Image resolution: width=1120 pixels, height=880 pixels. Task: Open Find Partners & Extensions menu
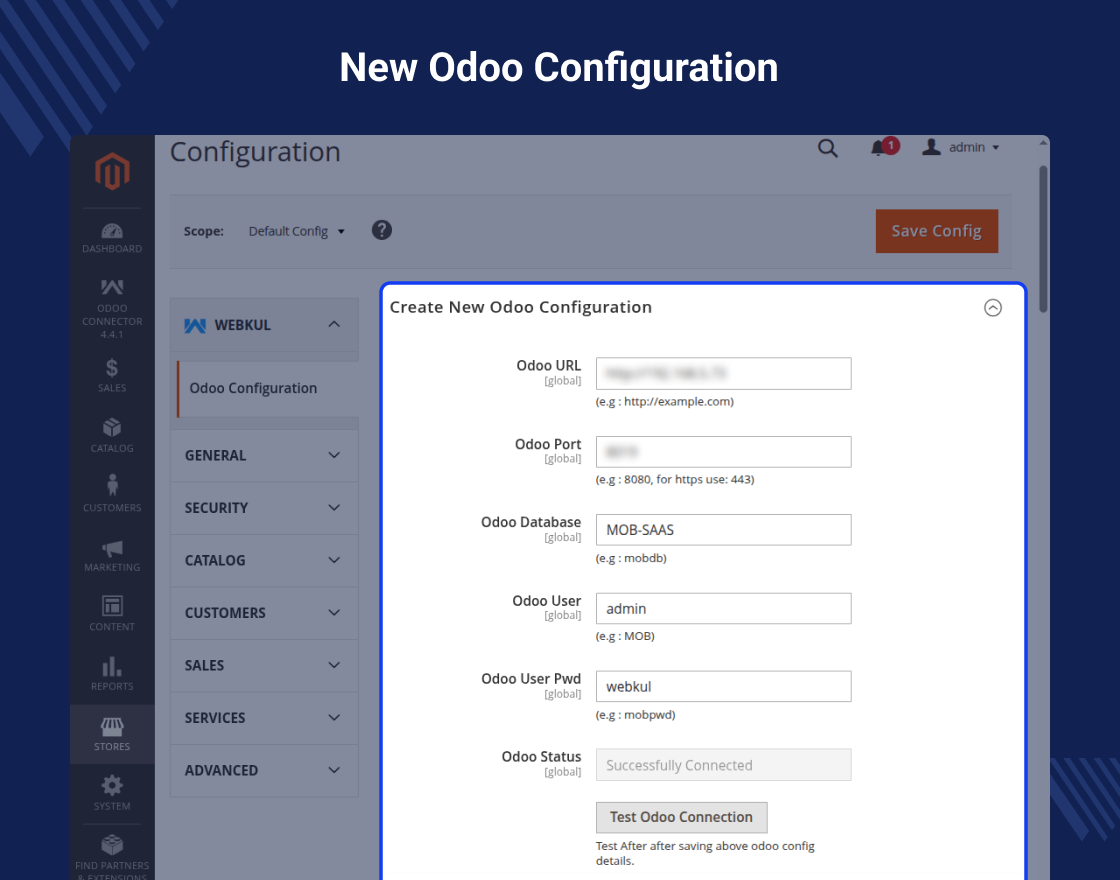tap(112, 856)
